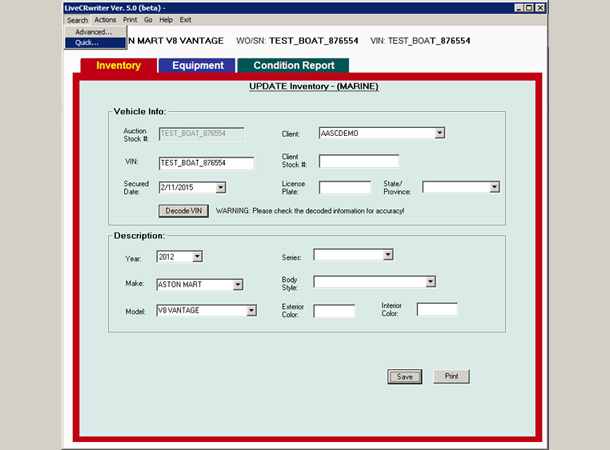Open the Model dropdown showing V8 VANTAGE

251,310
